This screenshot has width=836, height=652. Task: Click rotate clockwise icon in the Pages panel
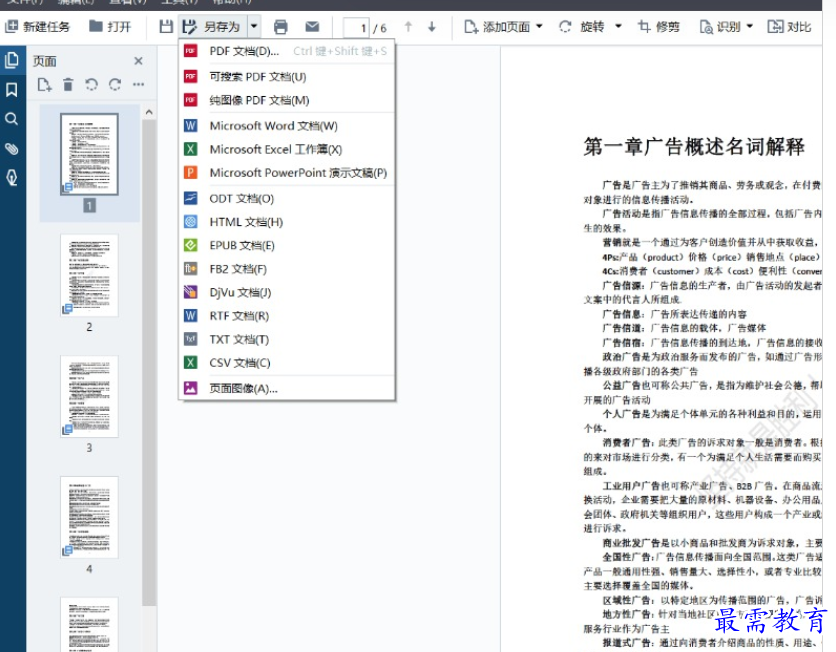click(115, 85)
